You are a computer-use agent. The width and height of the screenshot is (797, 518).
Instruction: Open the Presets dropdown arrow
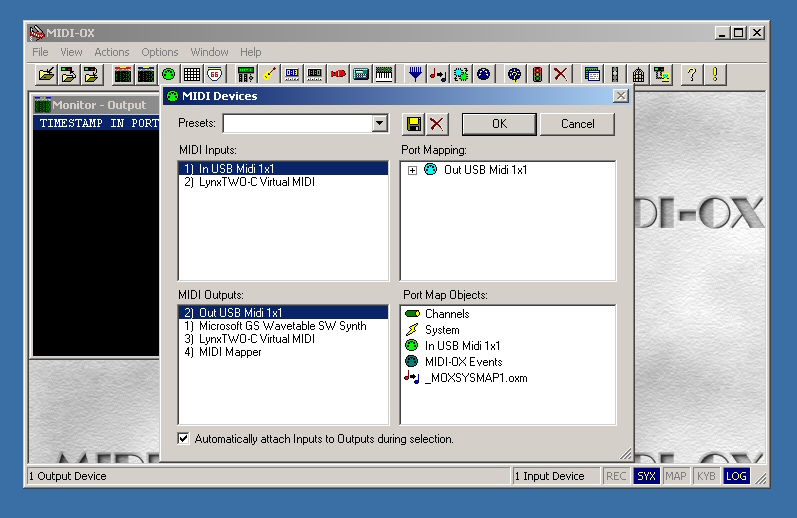pyautogui.click(x=379, y=124)
